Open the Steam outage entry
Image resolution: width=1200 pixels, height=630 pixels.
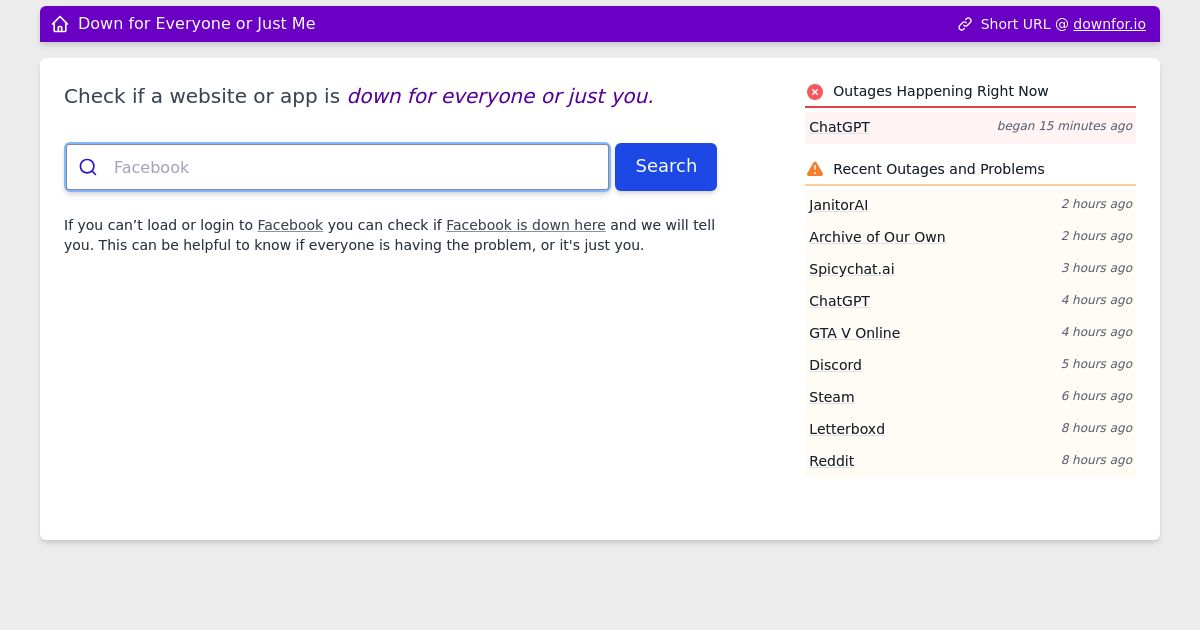click(832, 397)
